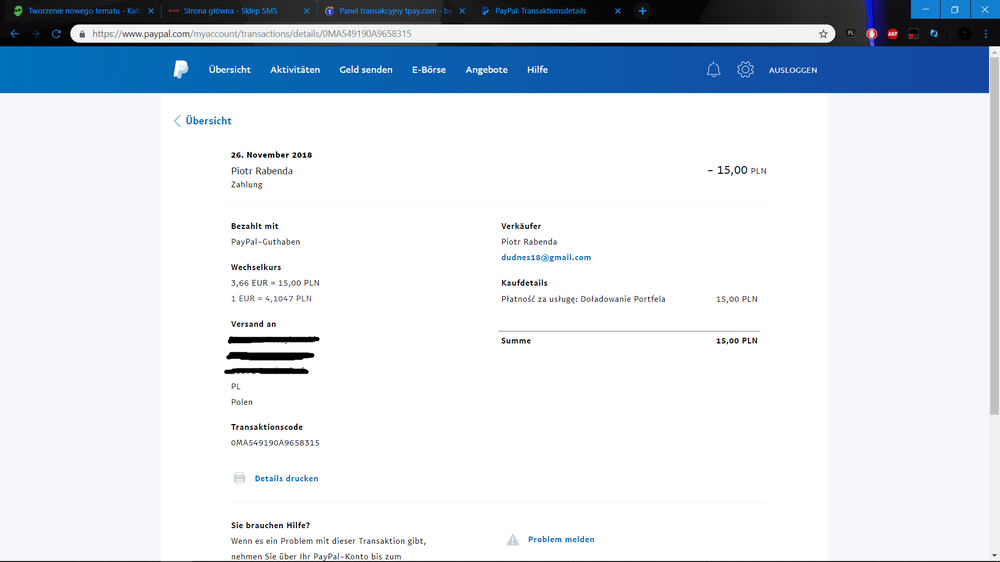This screenshot has width=1000, height=562.
Task: Open Geld senden in navigation
Action: (365, 70)
